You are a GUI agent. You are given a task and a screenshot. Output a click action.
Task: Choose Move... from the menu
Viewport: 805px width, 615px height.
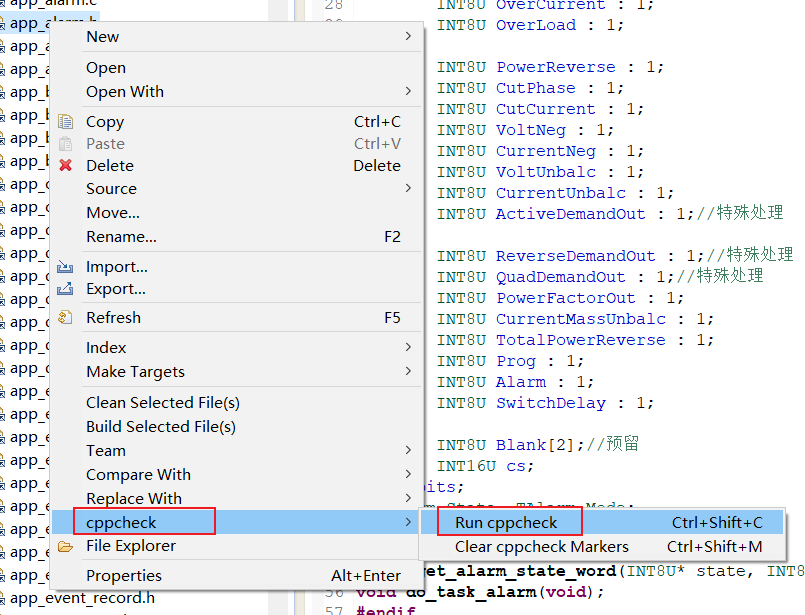[237, 213]
